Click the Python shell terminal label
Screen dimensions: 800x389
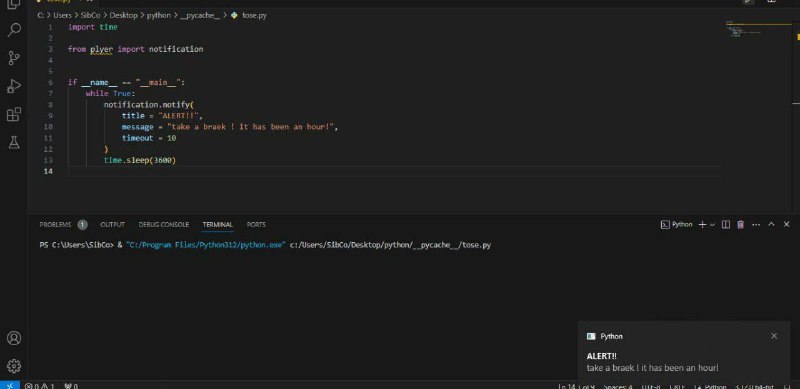(x=677, y=225)
